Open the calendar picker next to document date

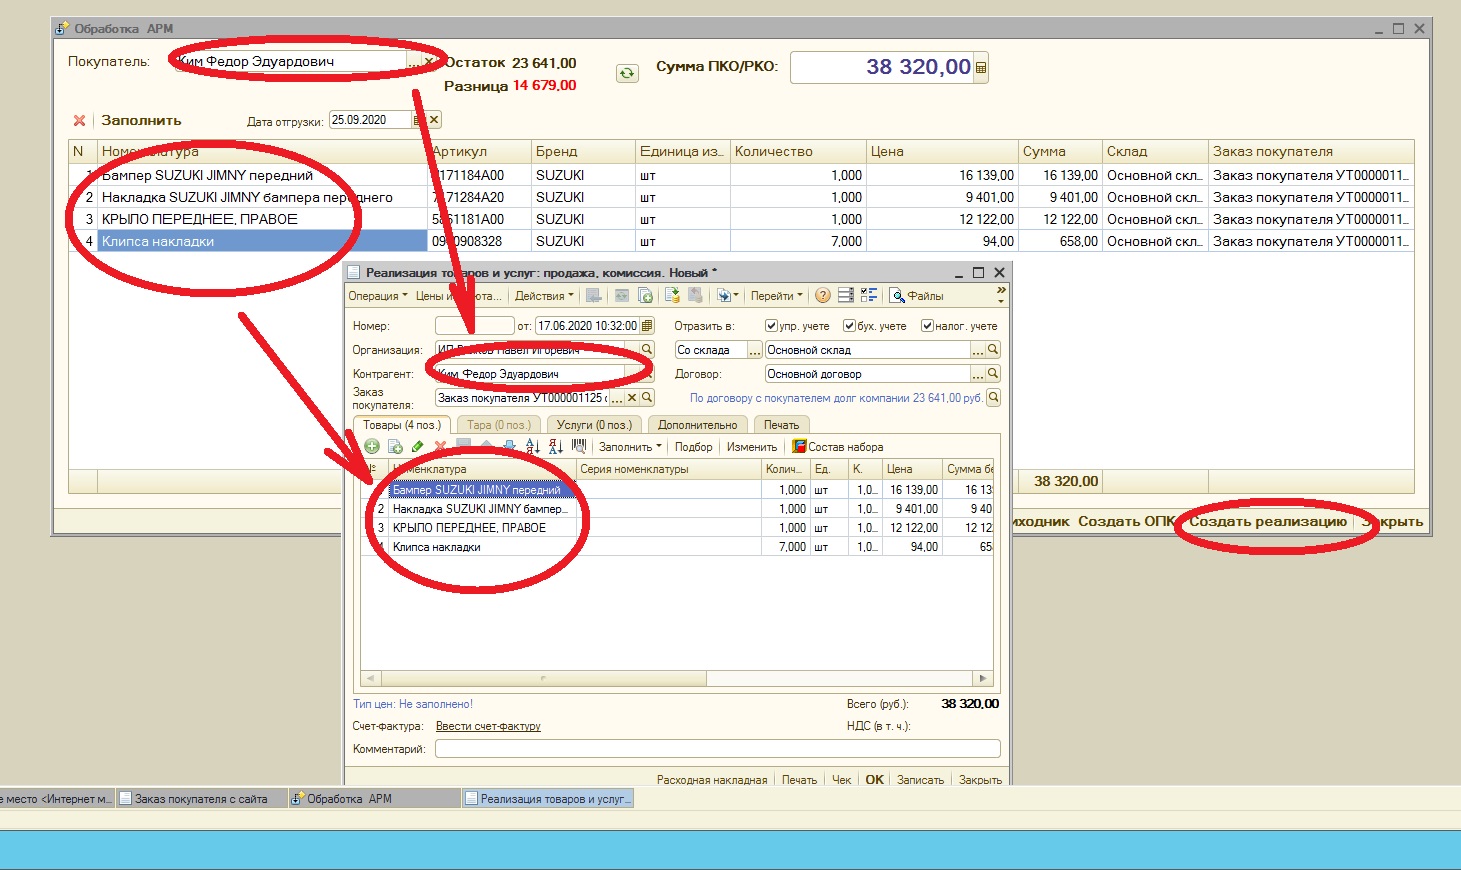[x=647, y=326]
